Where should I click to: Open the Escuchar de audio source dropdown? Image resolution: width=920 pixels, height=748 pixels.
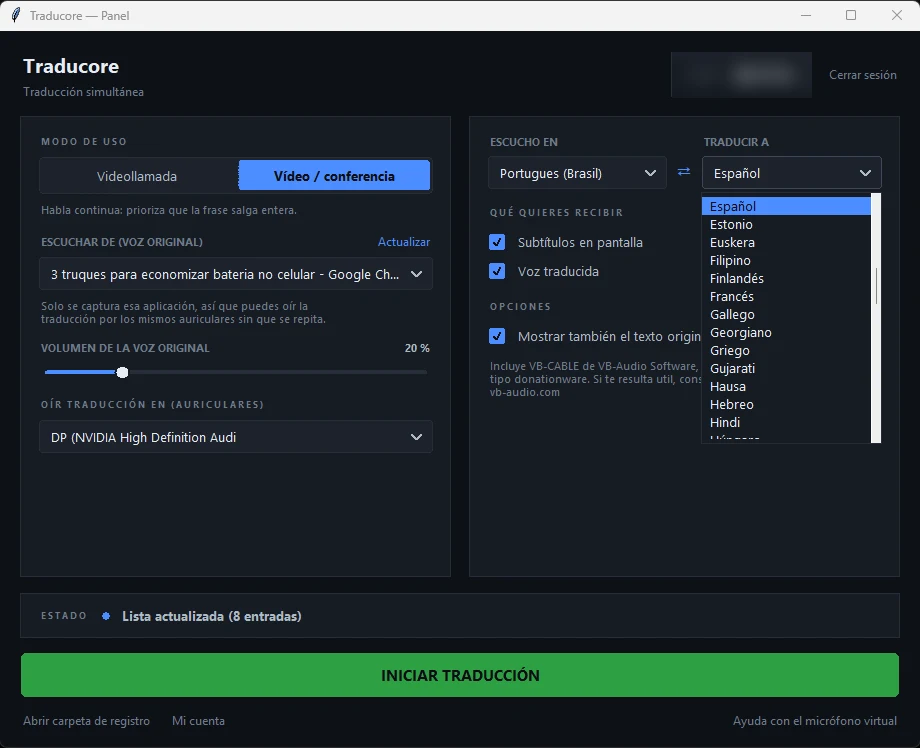click(x=236, y=274)
